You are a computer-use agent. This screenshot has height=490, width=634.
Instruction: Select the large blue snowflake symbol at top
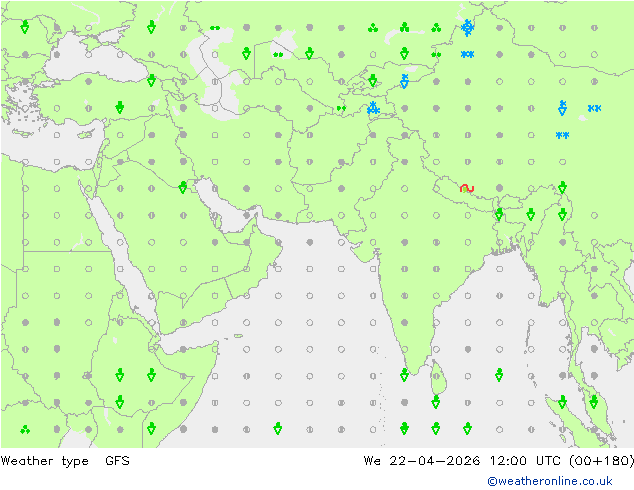coord(467,27)
